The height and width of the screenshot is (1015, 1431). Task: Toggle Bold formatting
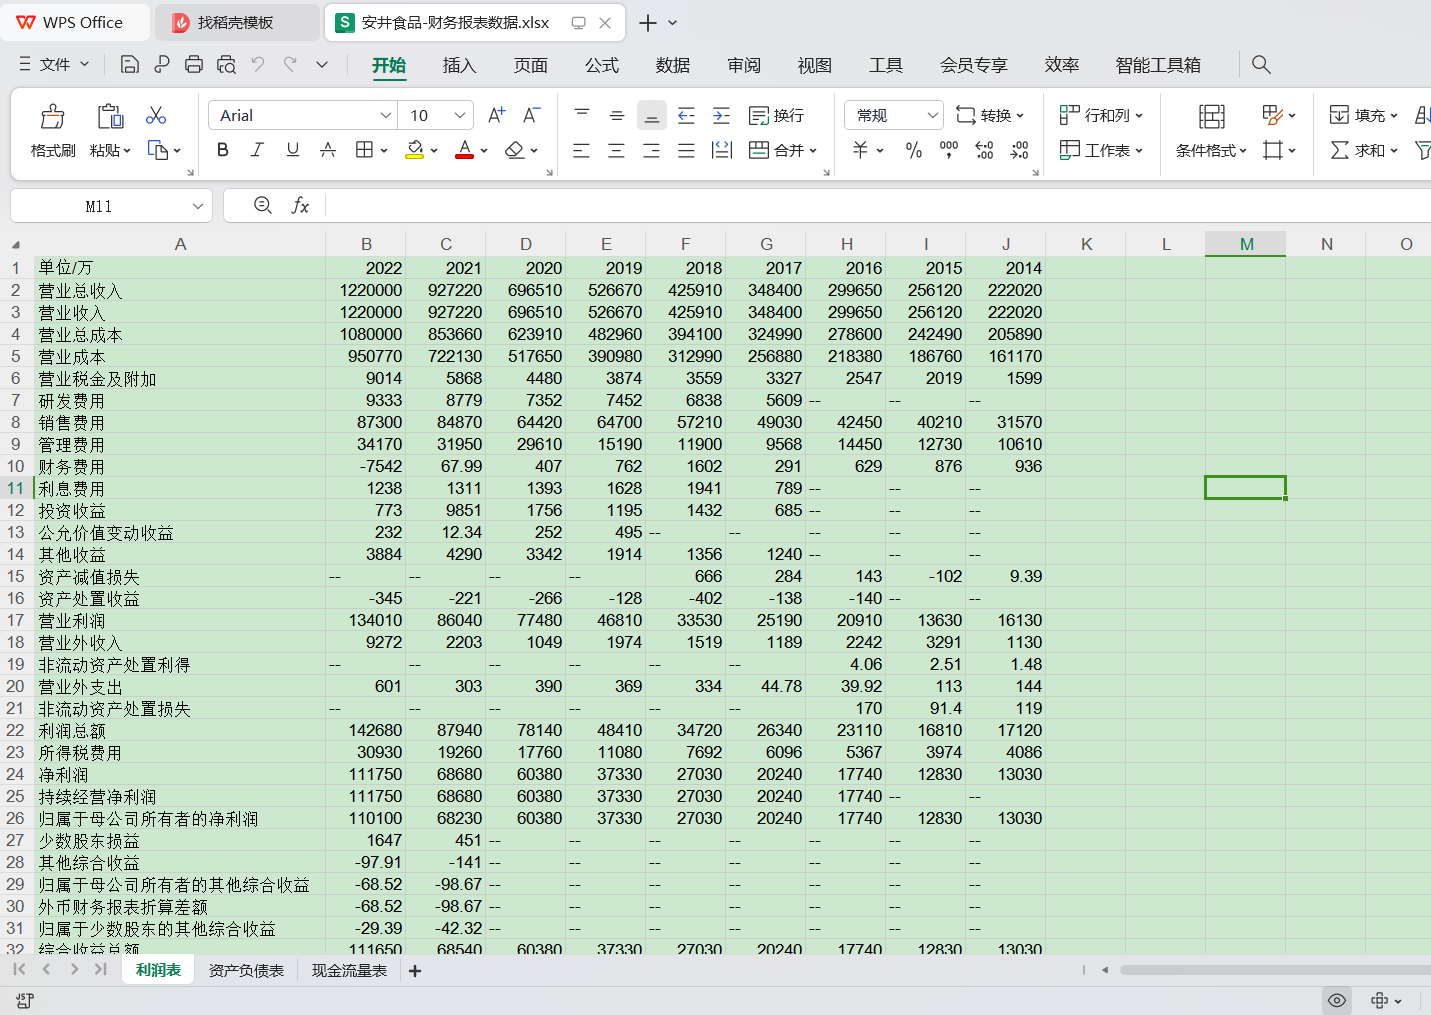tap(223, 150)
